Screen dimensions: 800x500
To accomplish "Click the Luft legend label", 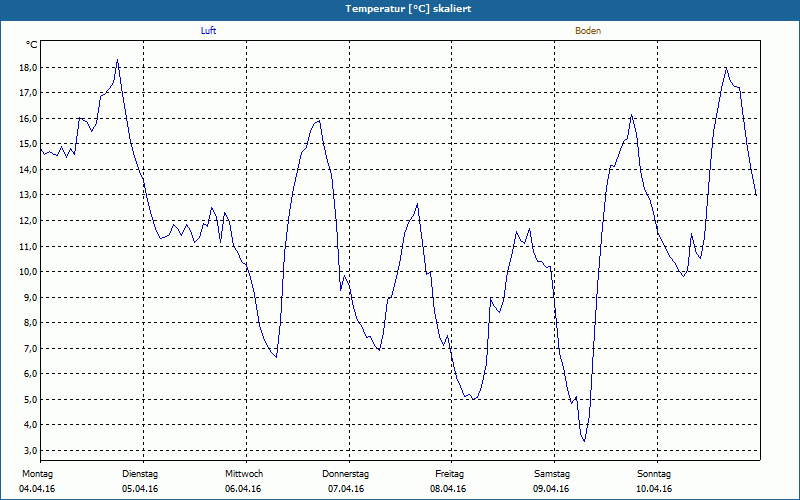I will [x=208, y=31].
